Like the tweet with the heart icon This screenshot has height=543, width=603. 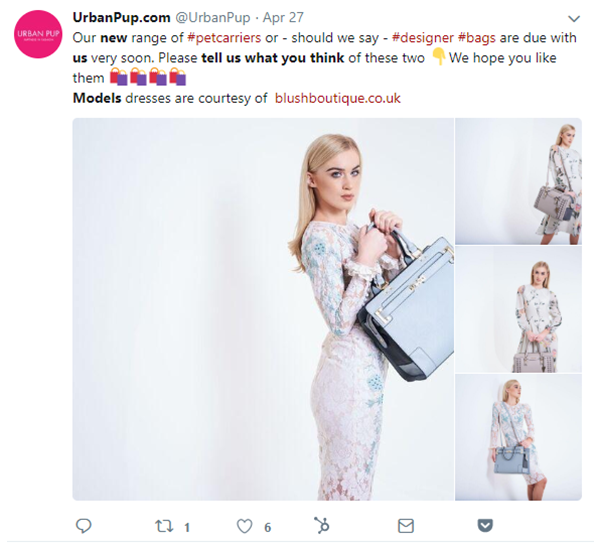coord(244,525)
